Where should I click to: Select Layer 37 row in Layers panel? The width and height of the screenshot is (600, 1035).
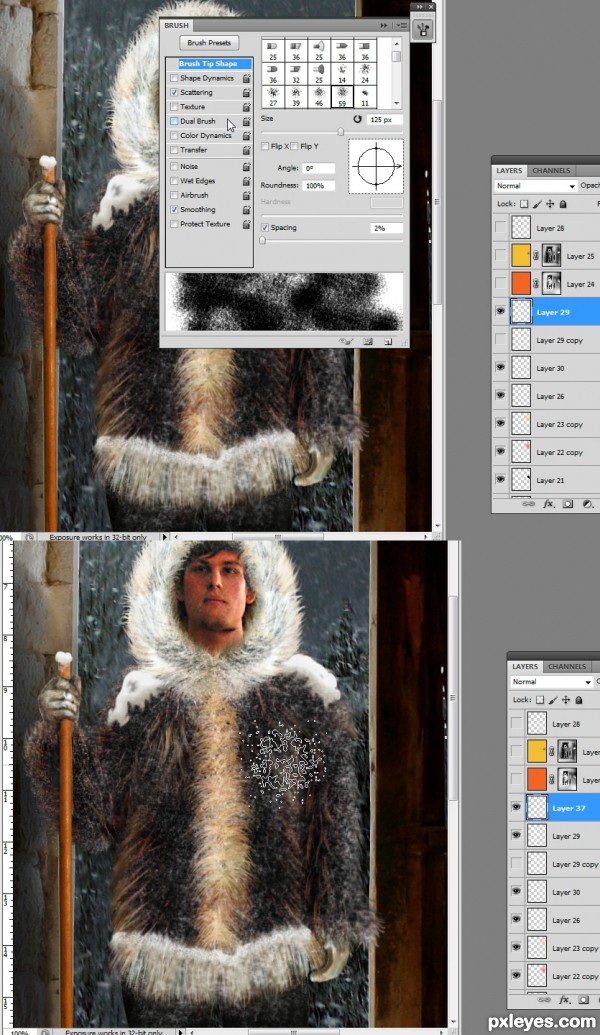554,807
